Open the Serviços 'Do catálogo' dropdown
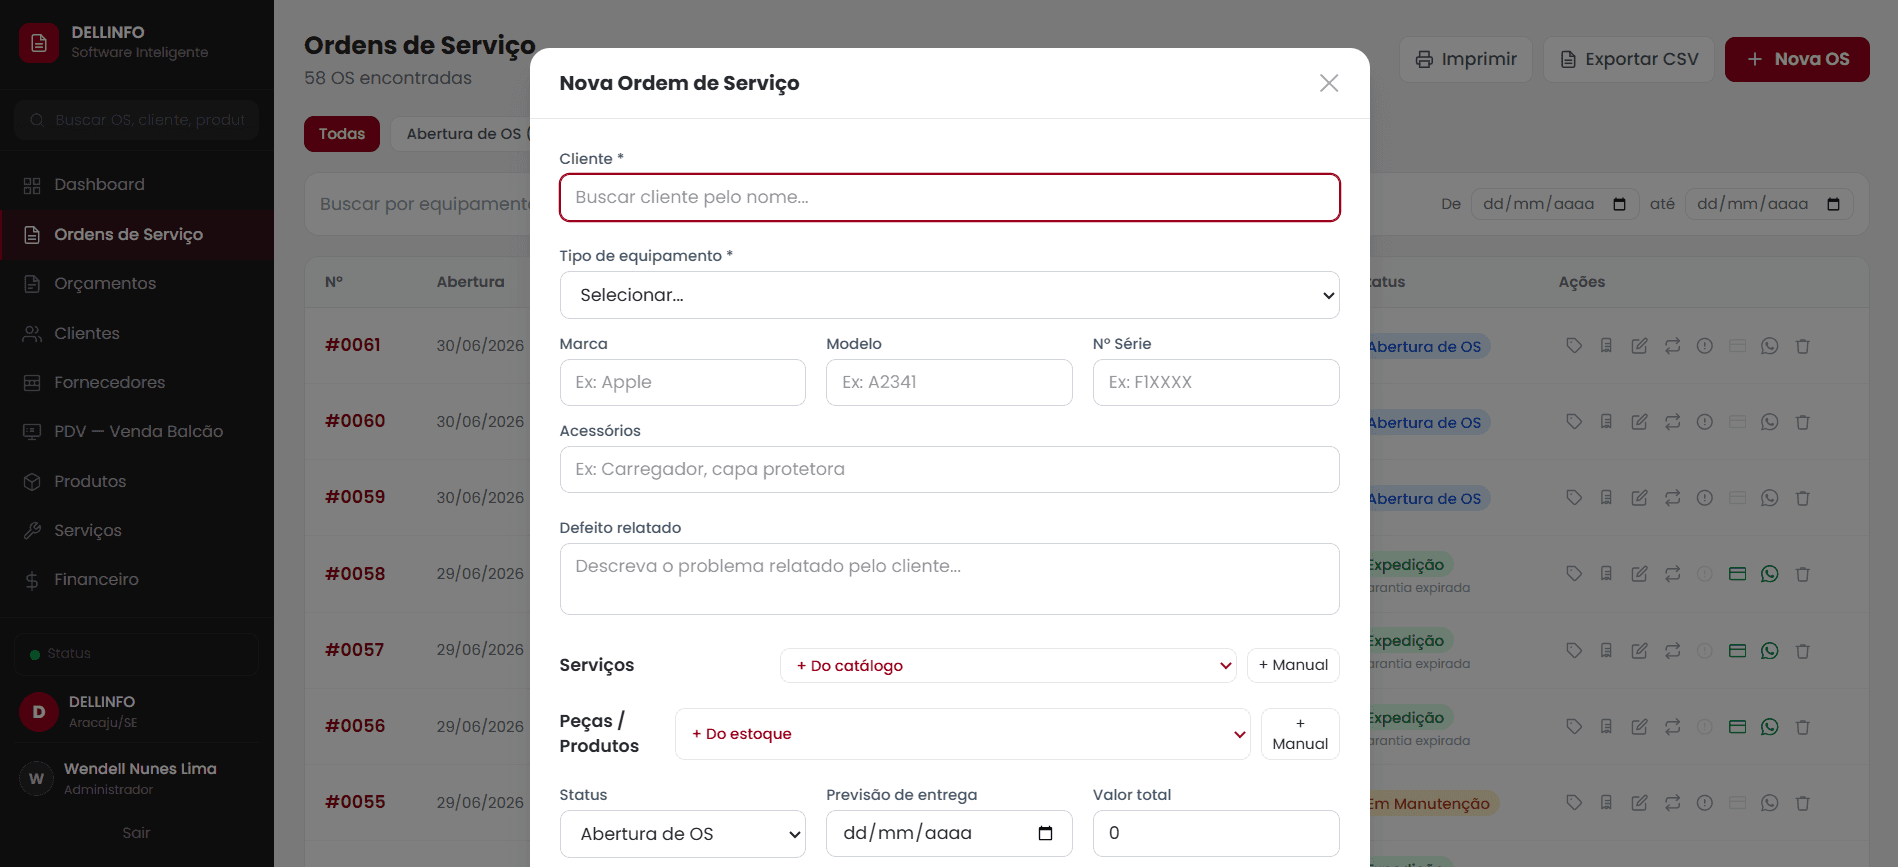This screenshot has height=867, width=1898. (x=1008, y=666)
